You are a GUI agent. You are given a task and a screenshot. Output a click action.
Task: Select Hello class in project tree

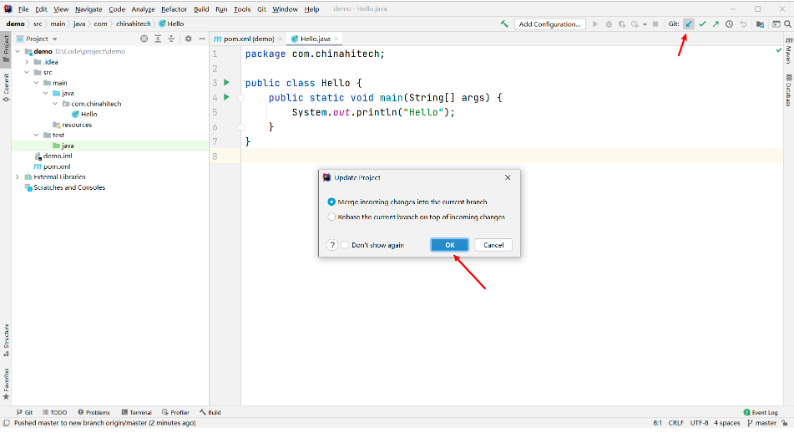[x=89, y=114]
